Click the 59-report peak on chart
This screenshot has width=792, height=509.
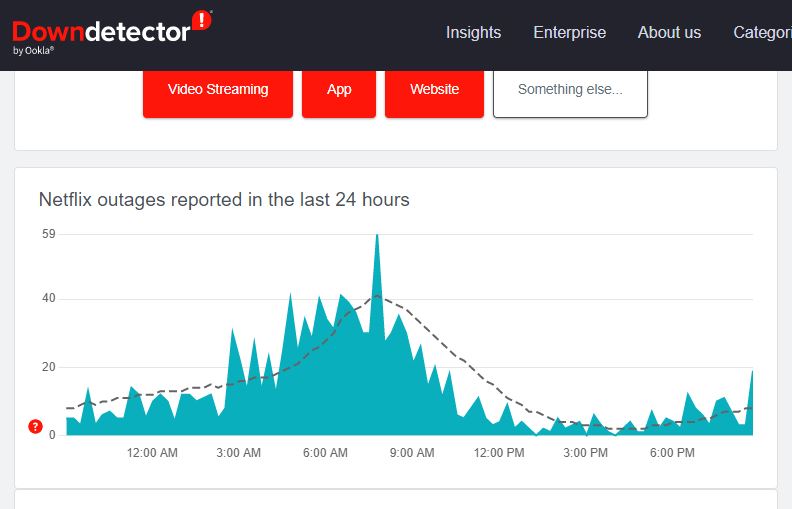coord(377,236)
